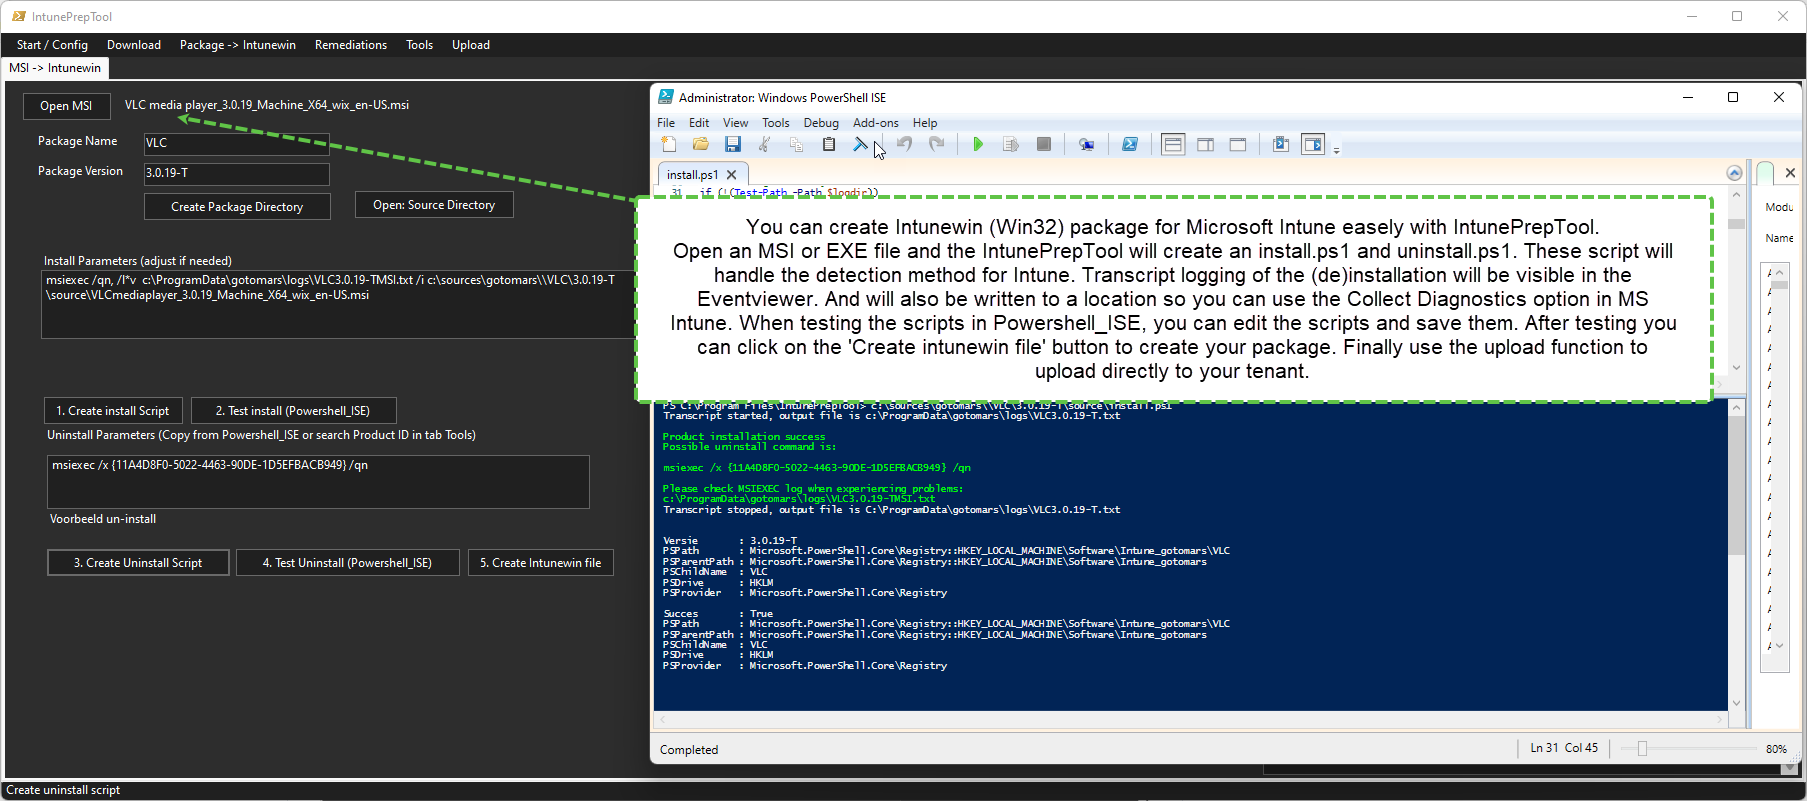
Task: Click New script icon in PowerShell ISE toolbar
Action: tap(669, 145)
